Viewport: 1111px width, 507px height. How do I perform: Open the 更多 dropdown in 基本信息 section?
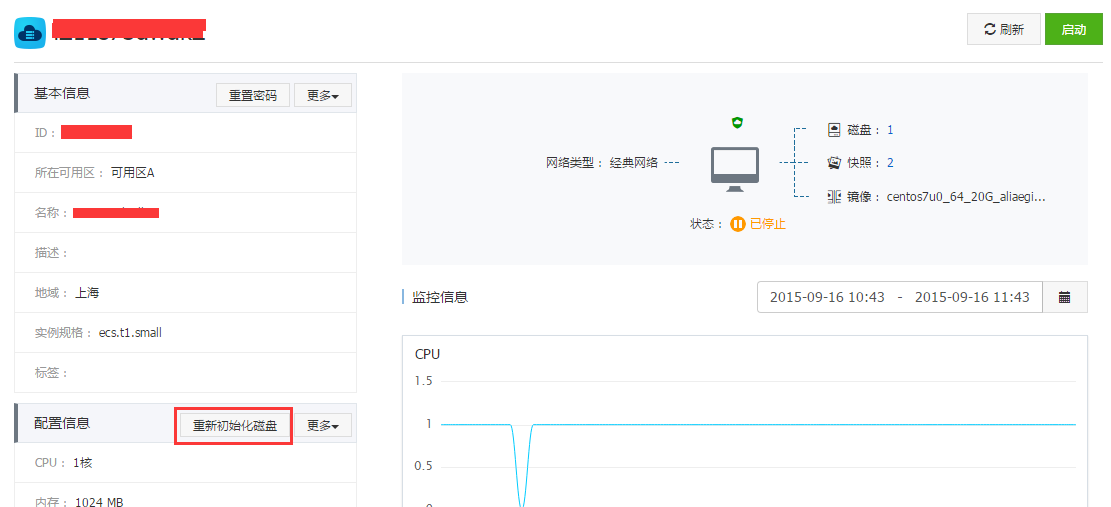[x=322, y=96]
